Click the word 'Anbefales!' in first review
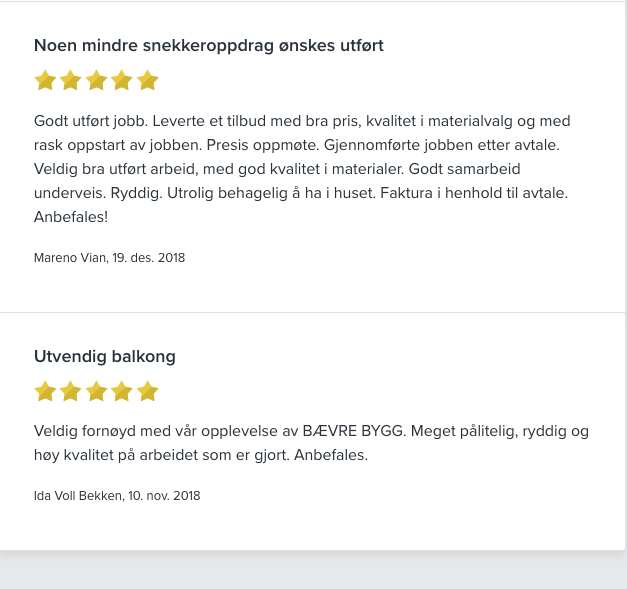This screenshot has width=627, height=589. [x=70, y=217]
